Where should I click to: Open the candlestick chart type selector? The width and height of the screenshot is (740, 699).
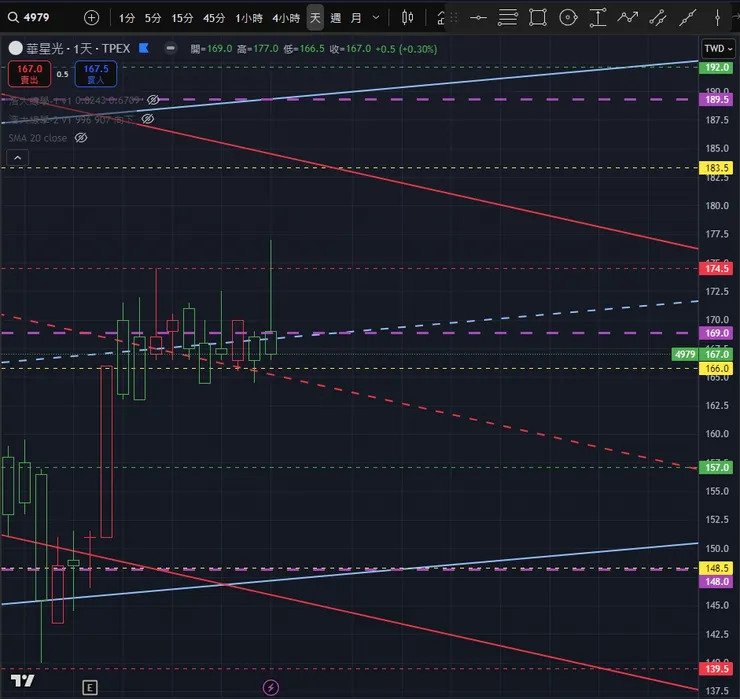407,18
